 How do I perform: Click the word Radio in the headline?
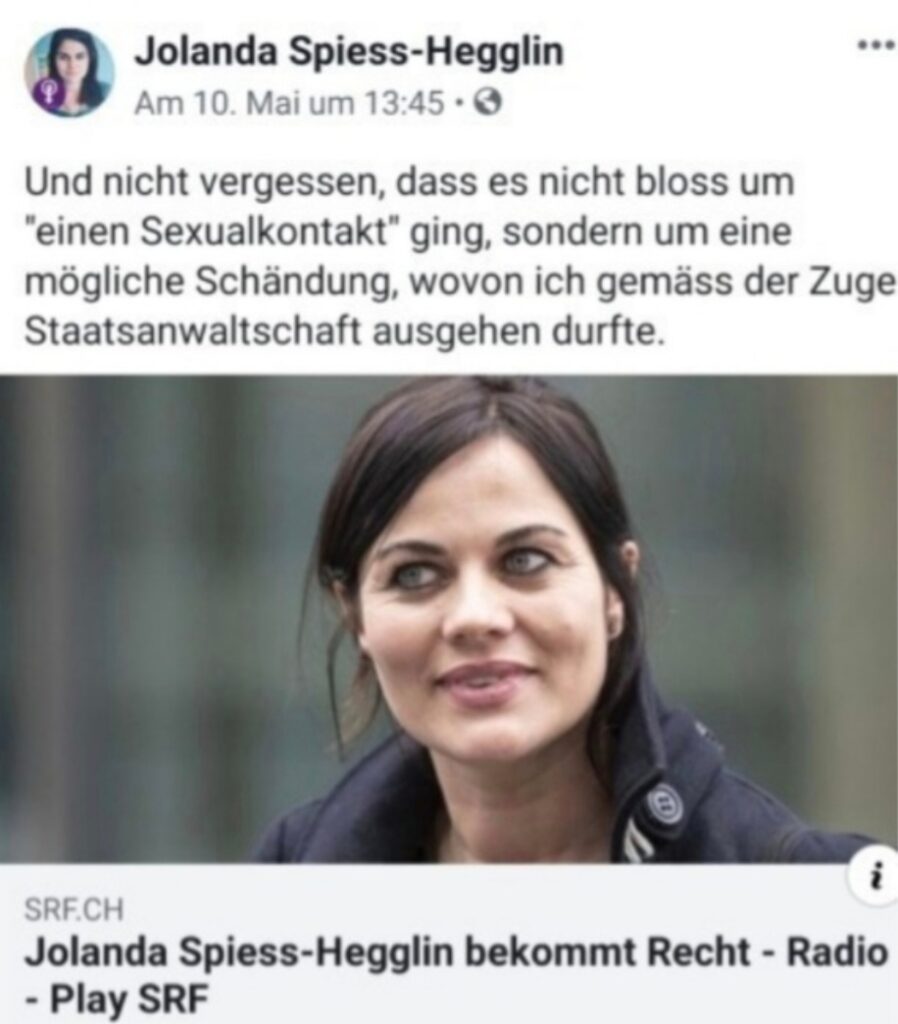click(x=837, y=952)
